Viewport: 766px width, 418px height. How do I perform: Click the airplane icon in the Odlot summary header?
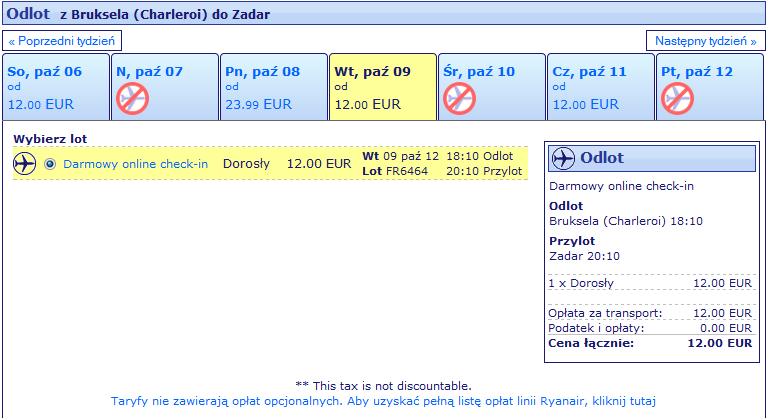563,158
